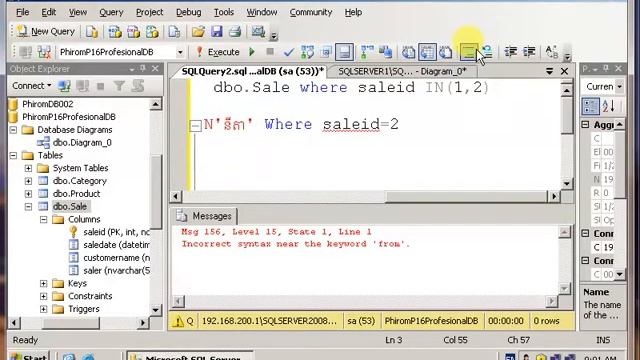Screen dimensions: 640x360
Task: Click the Change Connection icon
Action: [x=44, y=52]
